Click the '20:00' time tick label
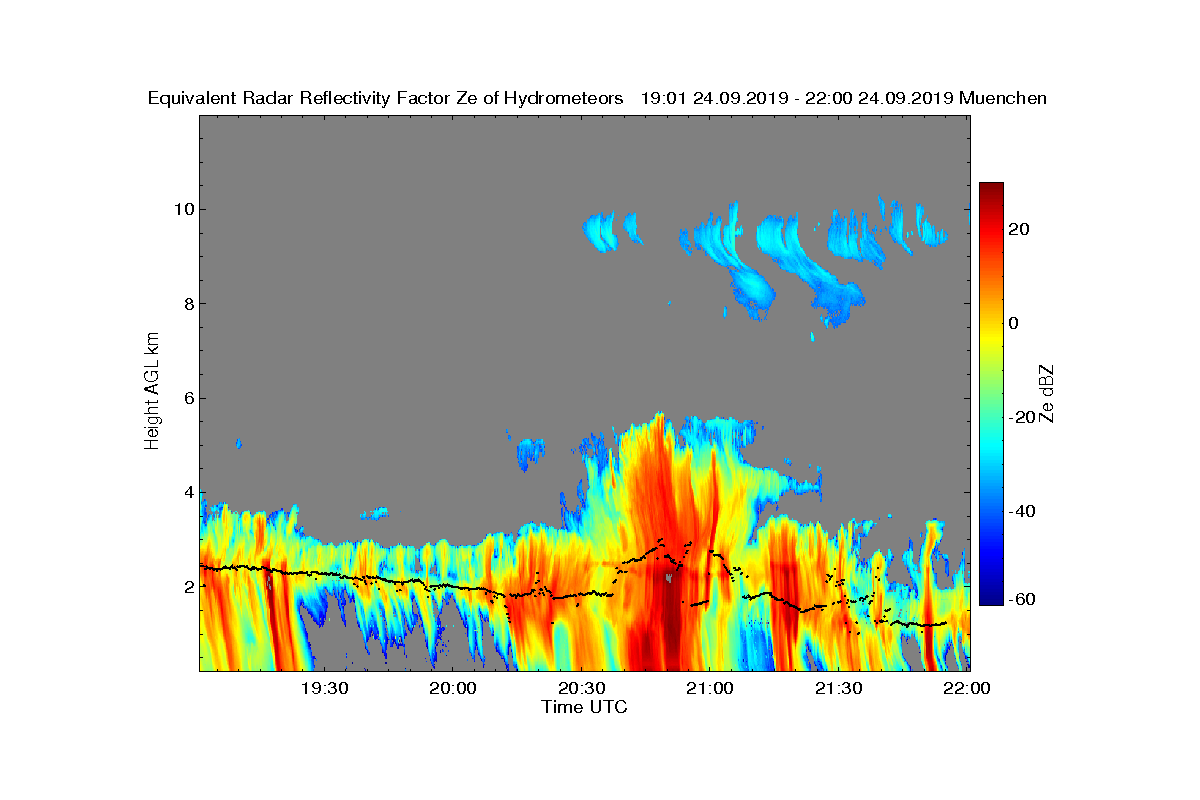The image size is (1200, 800). (x=453, y=688)
